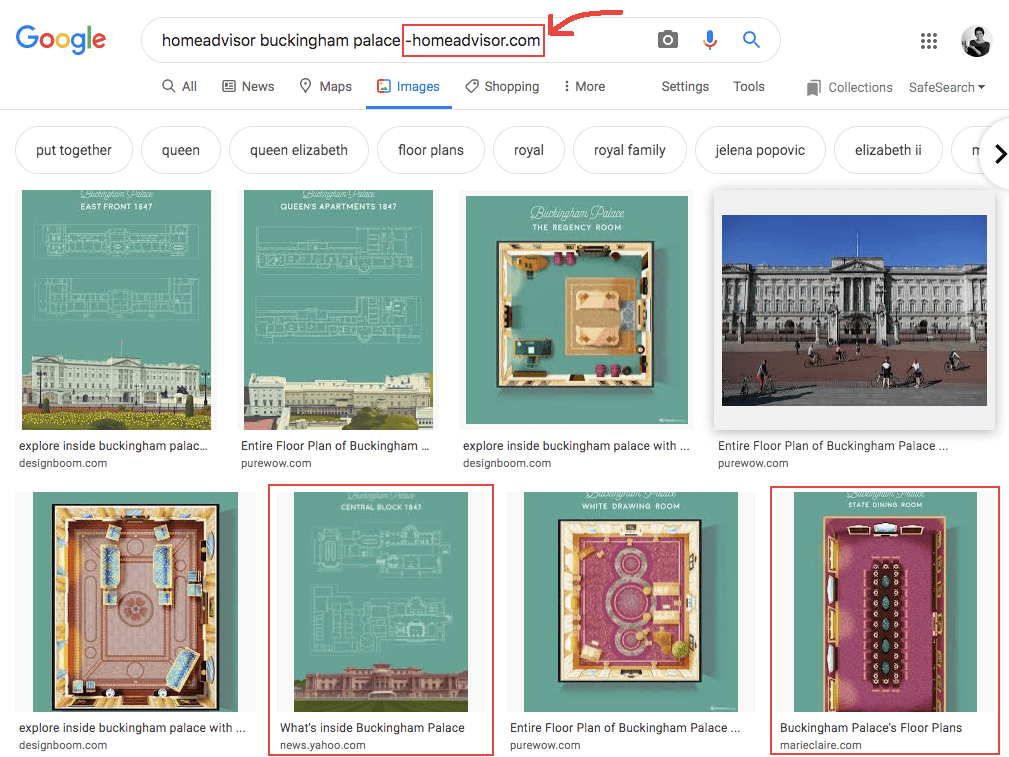Start voice search with microphone icon

click(709, 40)
